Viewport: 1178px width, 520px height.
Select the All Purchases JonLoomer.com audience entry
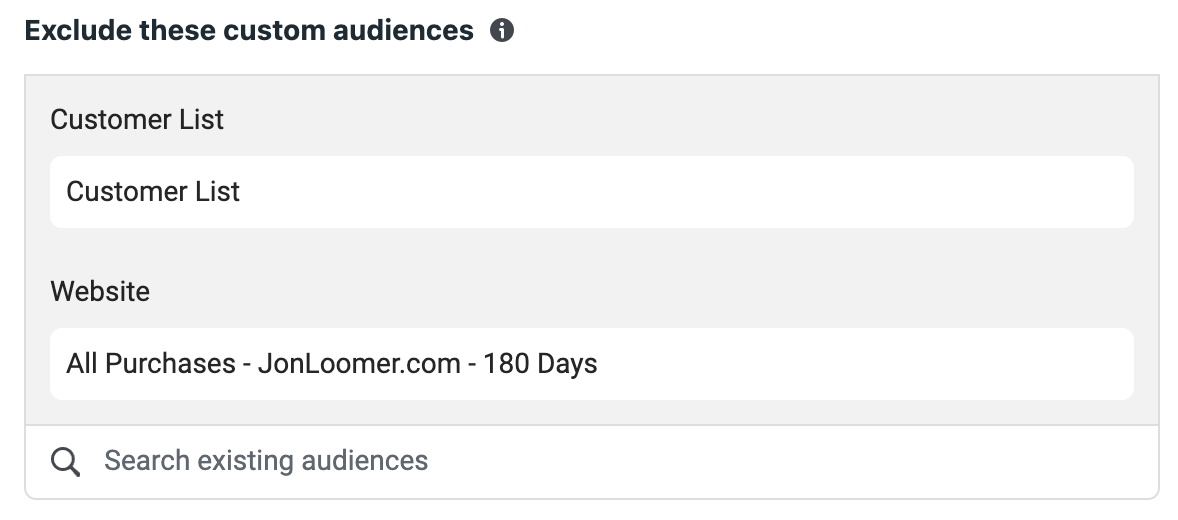592,364
